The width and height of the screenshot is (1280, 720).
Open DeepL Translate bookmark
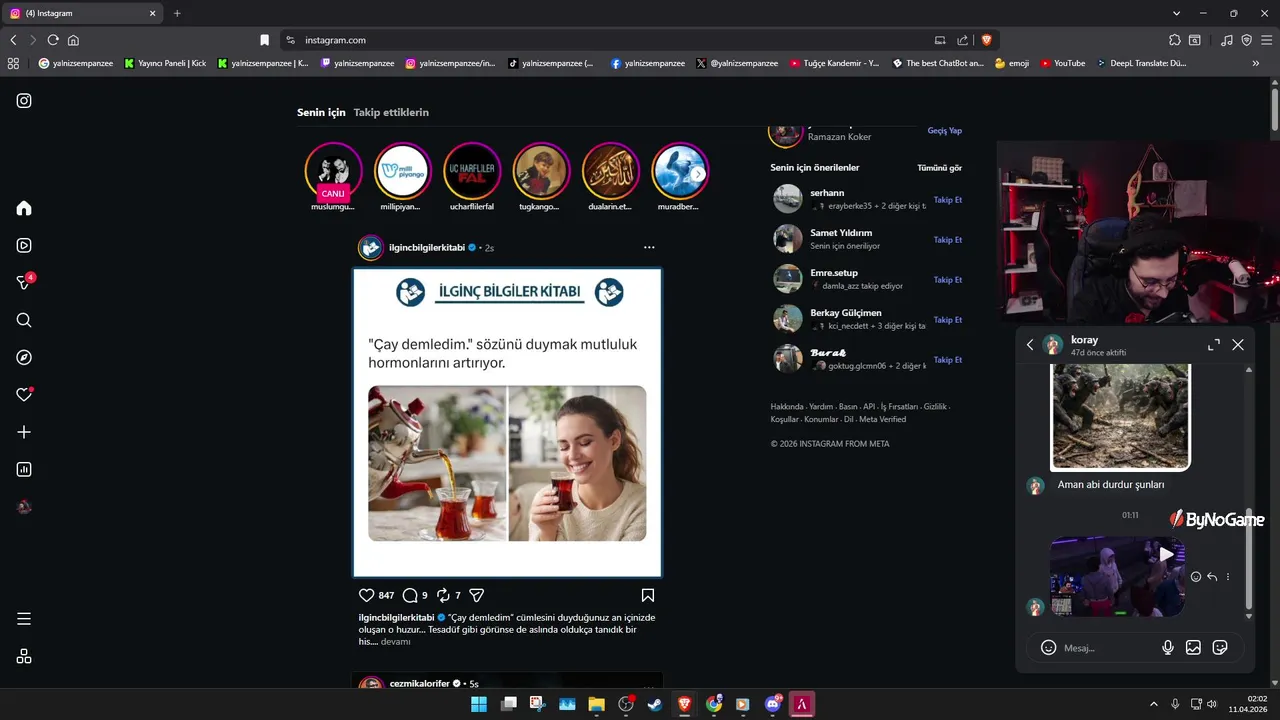pyautogui.click(x=1141, y=63)
